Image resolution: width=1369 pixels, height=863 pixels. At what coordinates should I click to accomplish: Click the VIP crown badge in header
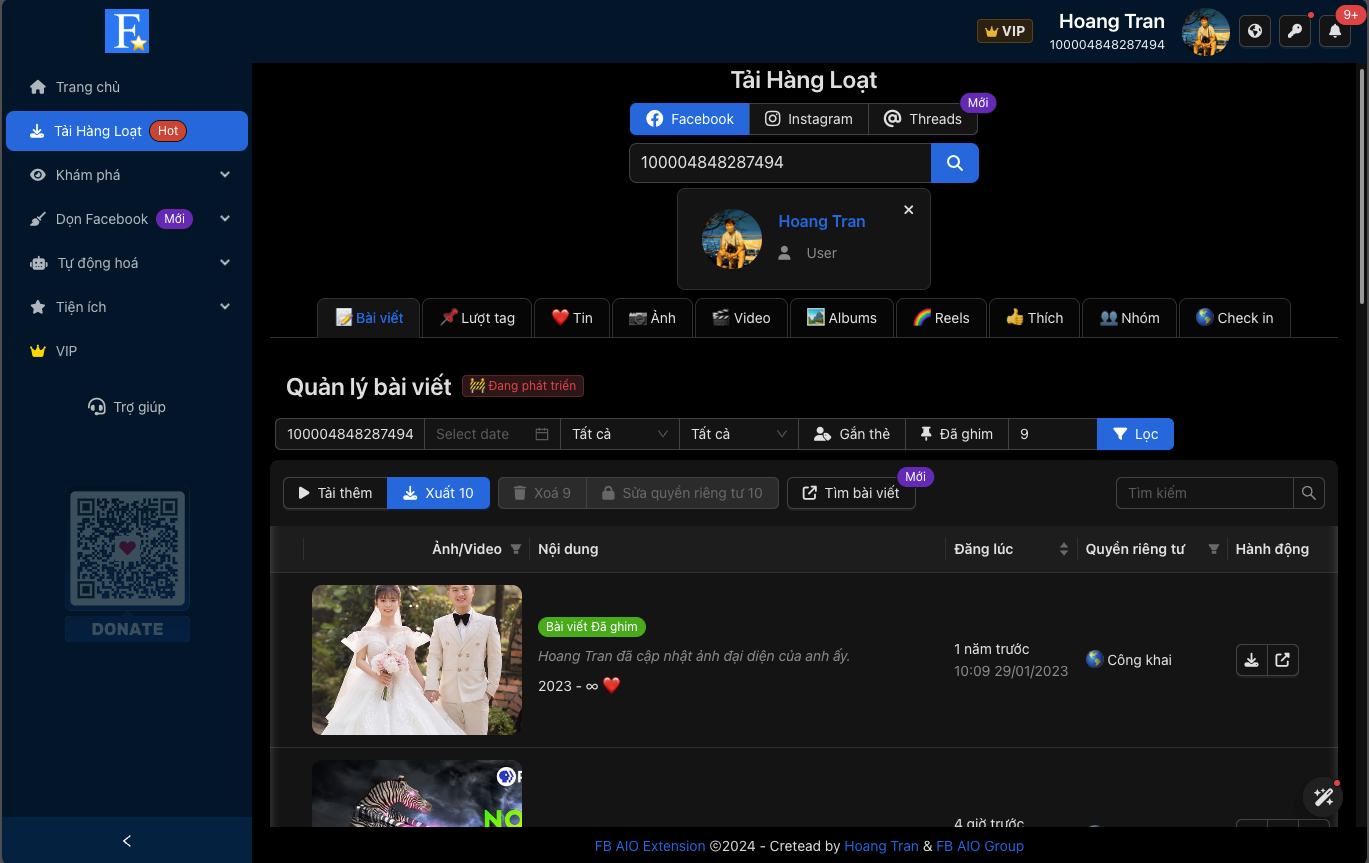click(x=1004, y=31)
